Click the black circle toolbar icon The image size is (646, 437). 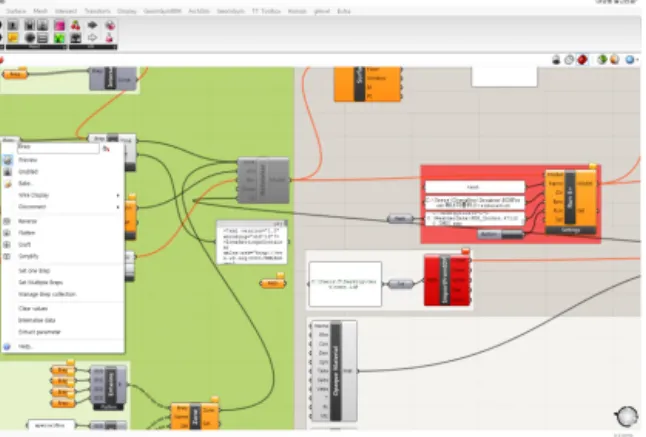tap(30, 38)
